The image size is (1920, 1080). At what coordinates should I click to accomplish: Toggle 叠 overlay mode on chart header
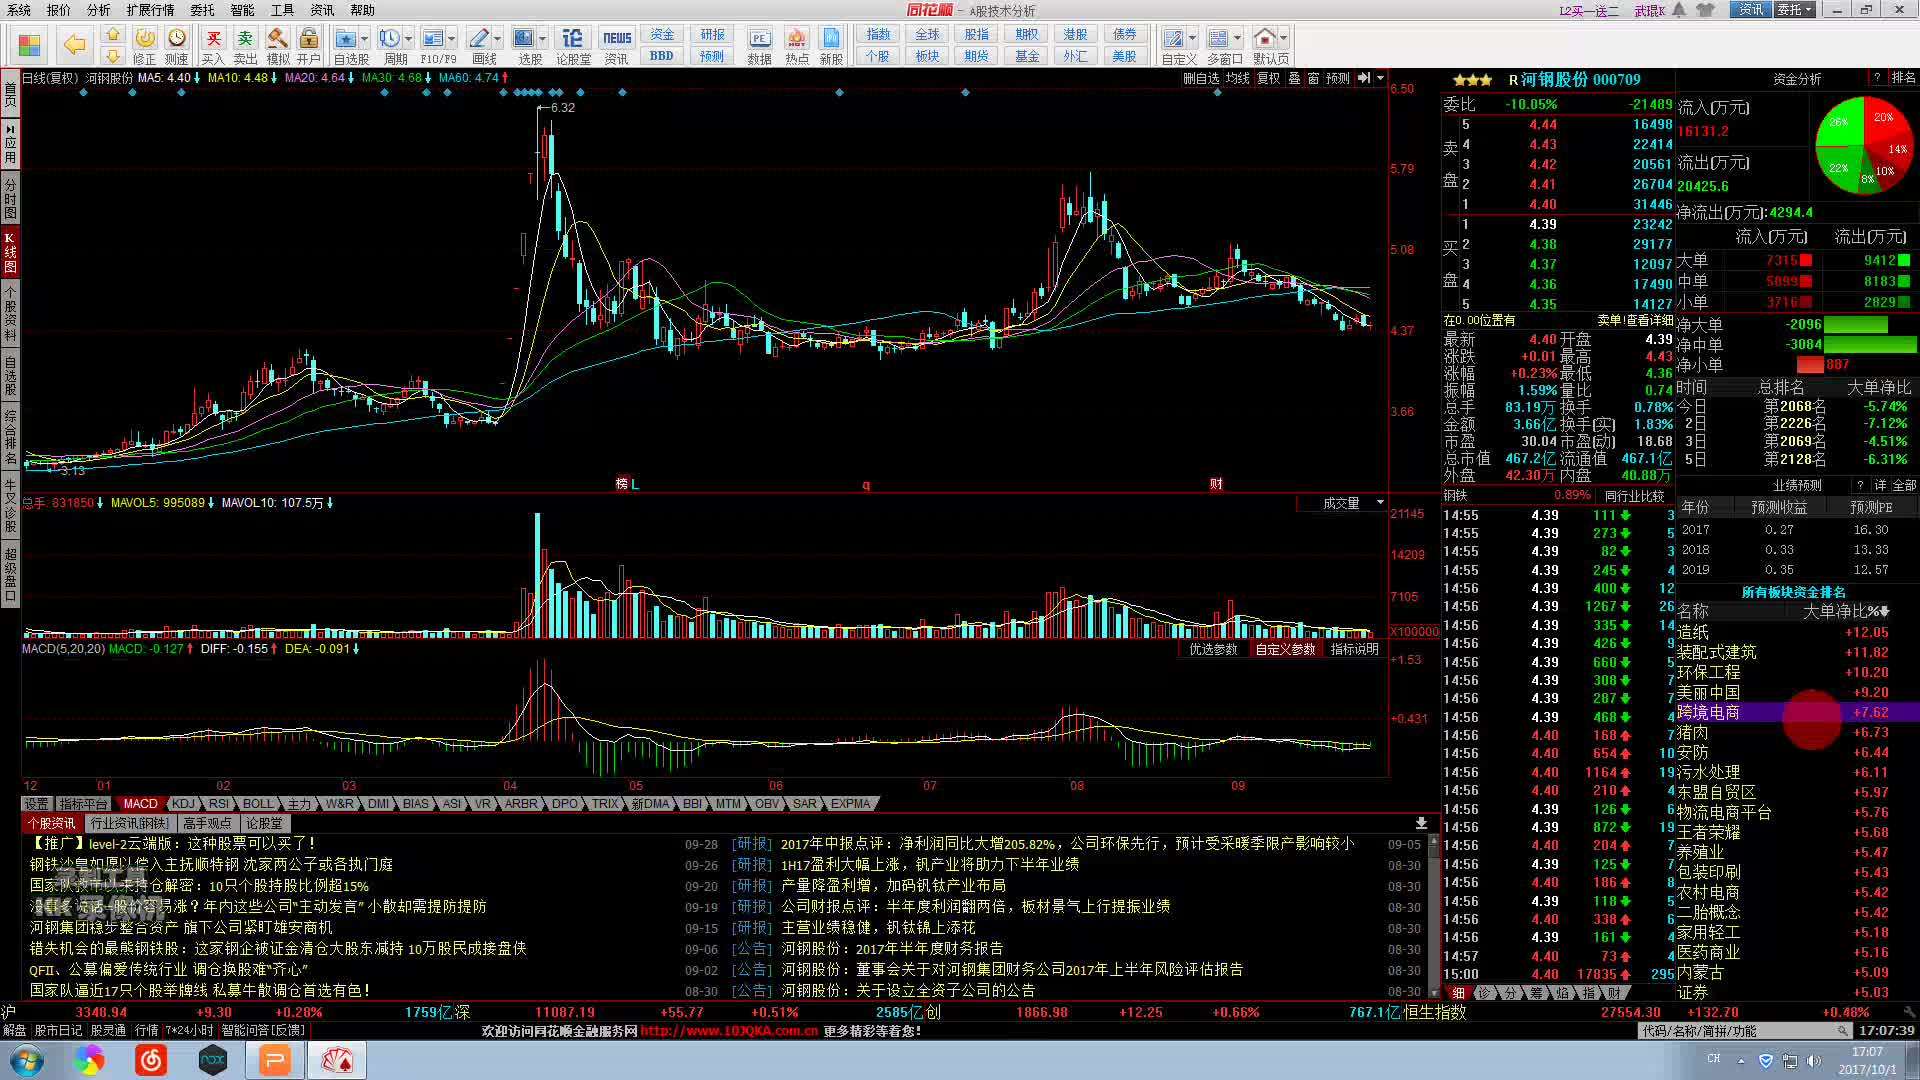1294,78
